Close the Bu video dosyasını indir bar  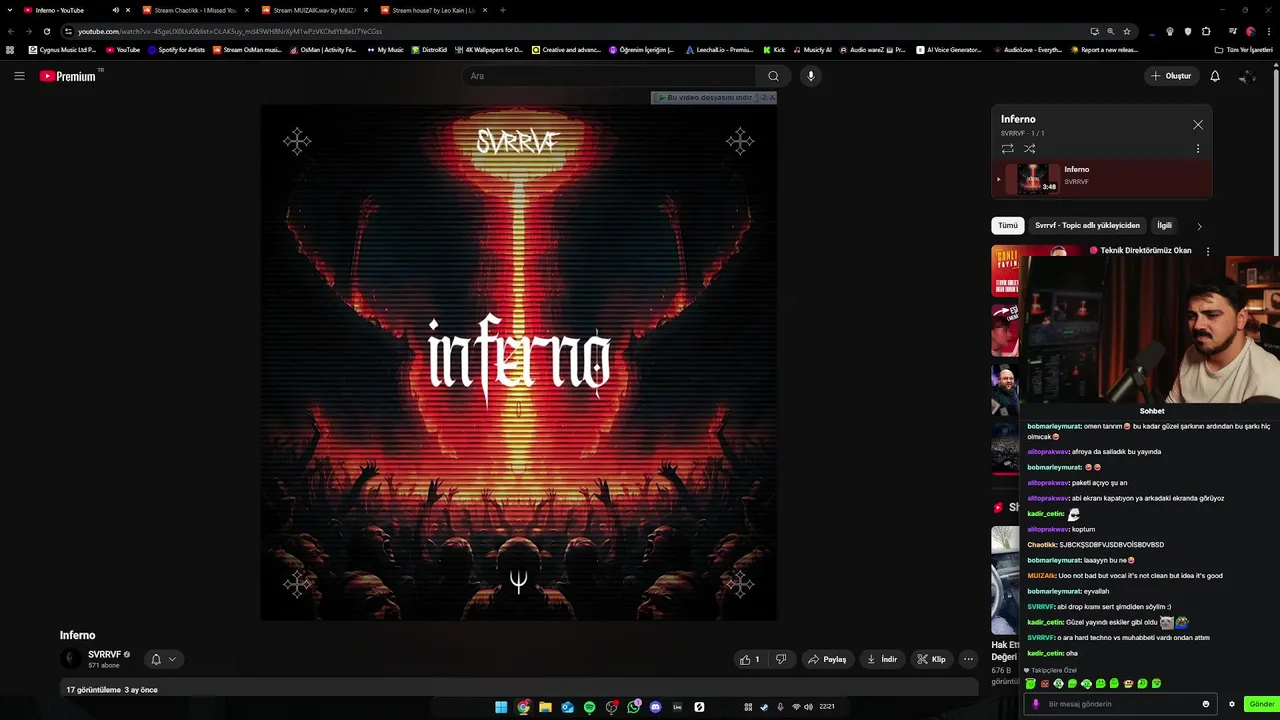point(771,98)
